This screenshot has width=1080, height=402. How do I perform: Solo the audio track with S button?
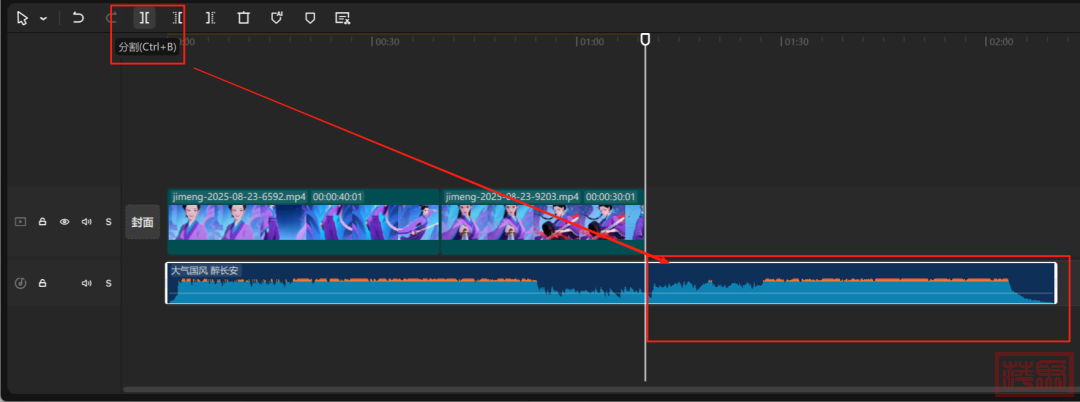pos(108,283)
